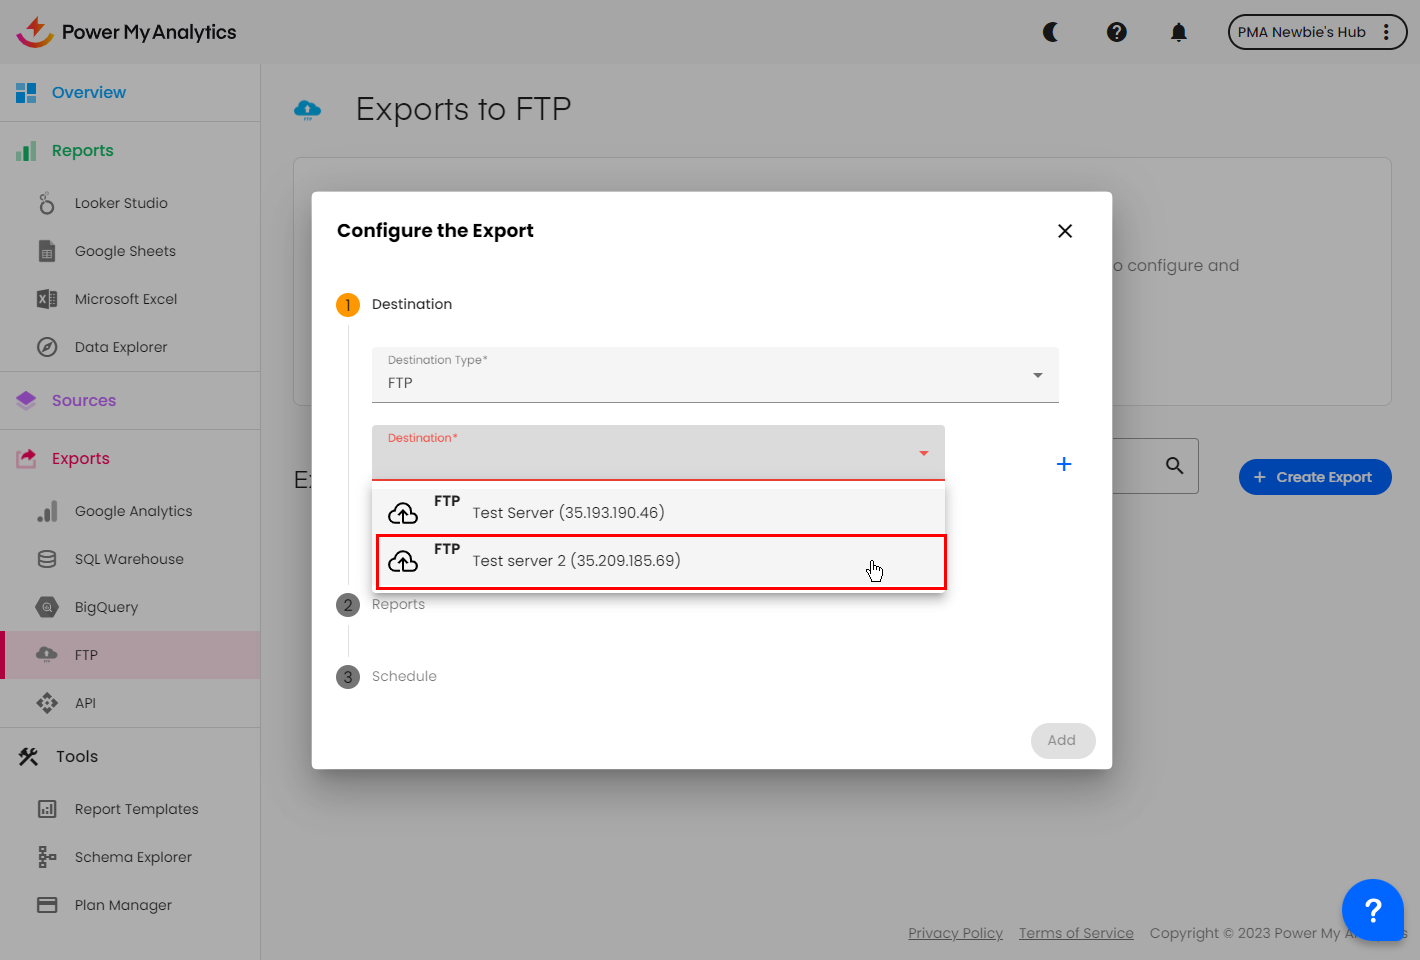
Task: Open the floating blue help chat button
Action: tap(1372, 910)
